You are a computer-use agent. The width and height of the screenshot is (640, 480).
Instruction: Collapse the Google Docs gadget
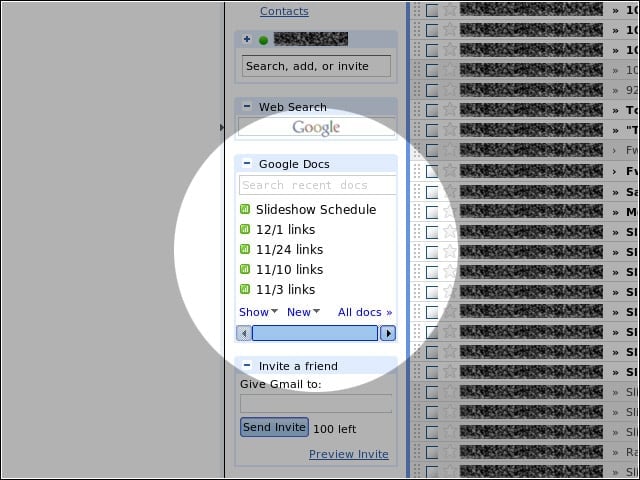click(x=247, y=163)
